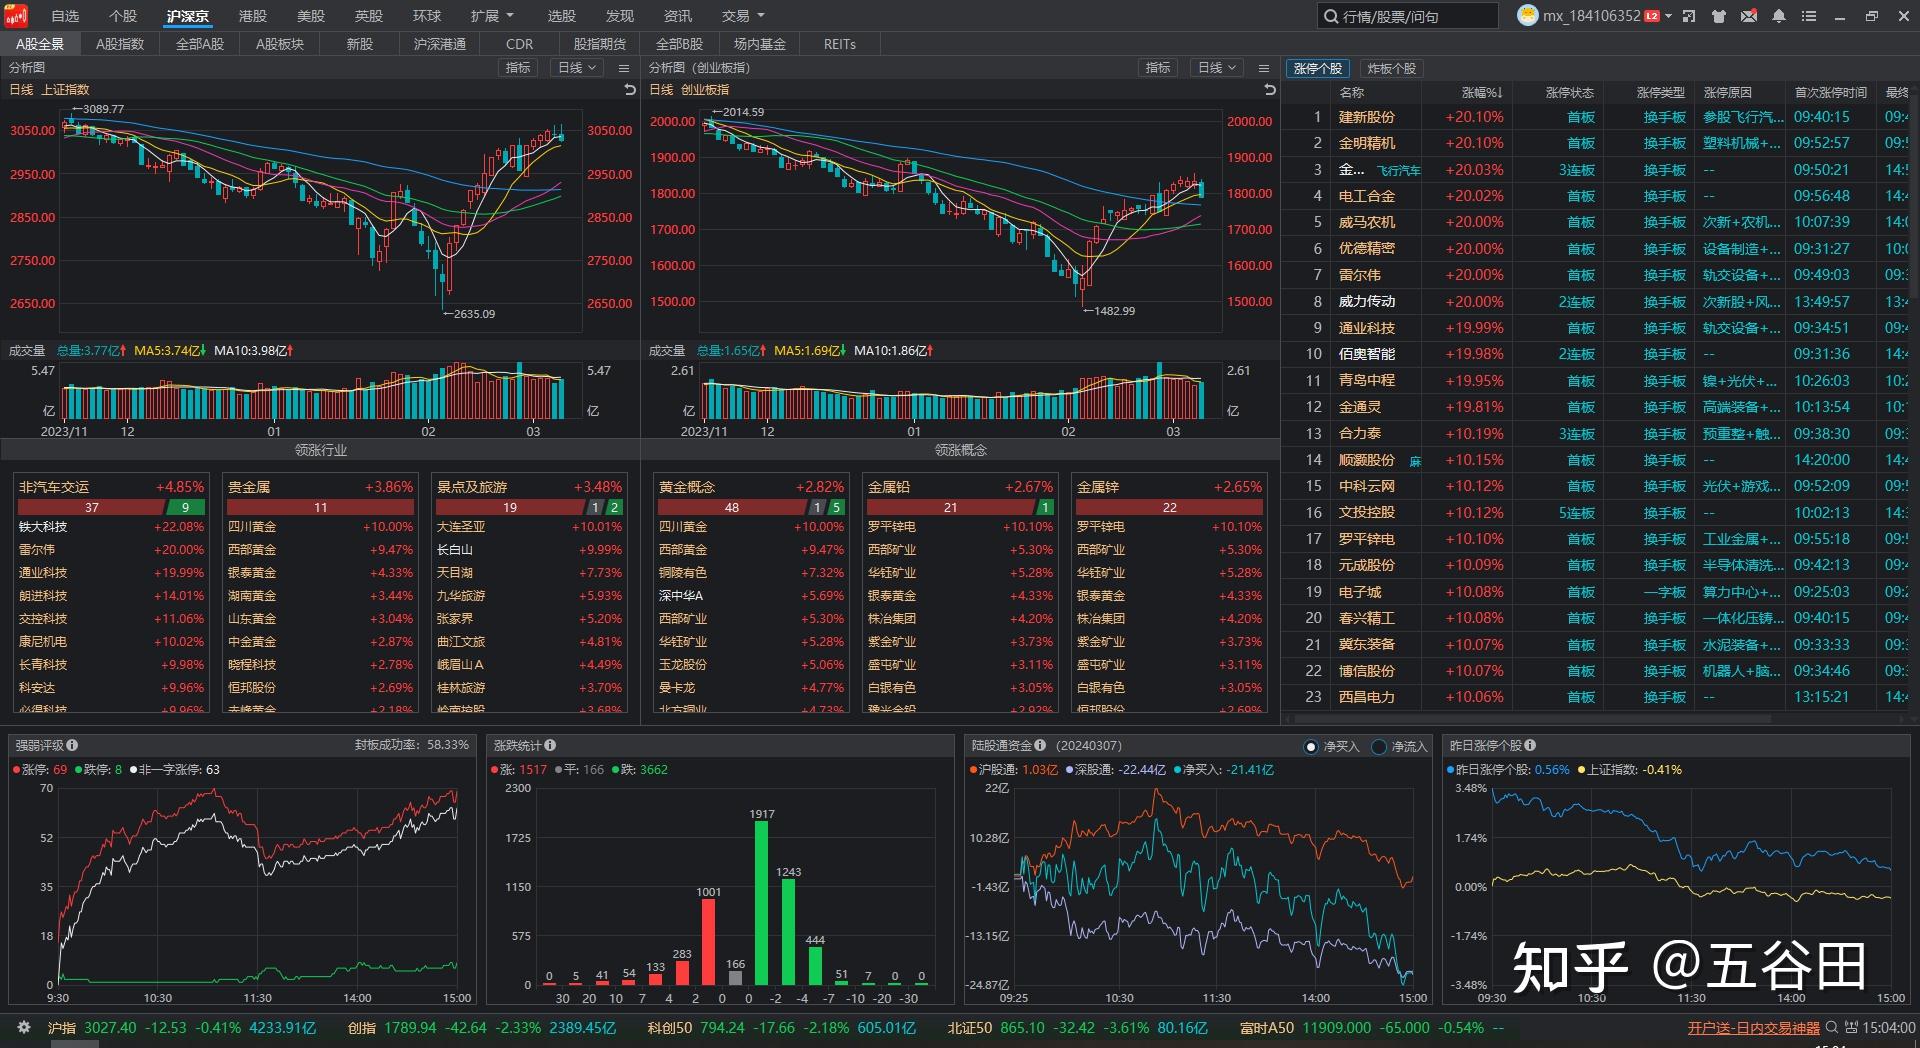
Task: Toggle the 上证指数 legend in the 昨日涨停个股 chart
Action: (x=1630, y=770)
